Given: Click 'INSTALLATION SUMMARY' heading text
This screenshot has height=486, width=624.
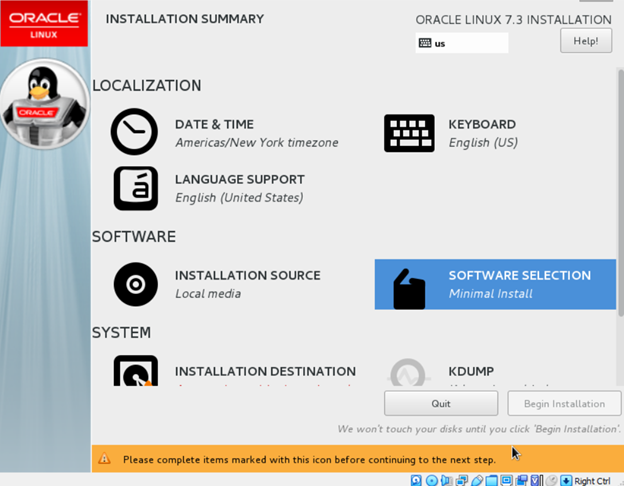Looking at the screenshot, I should point(185,19).
